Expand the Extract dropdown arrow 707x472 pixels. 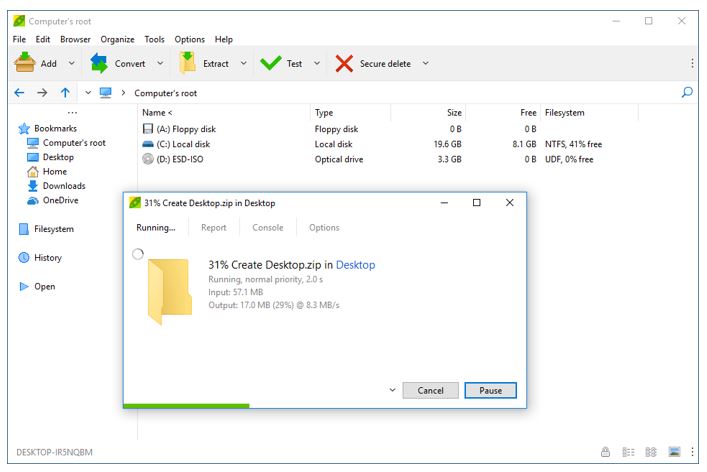tap(243, 63)
